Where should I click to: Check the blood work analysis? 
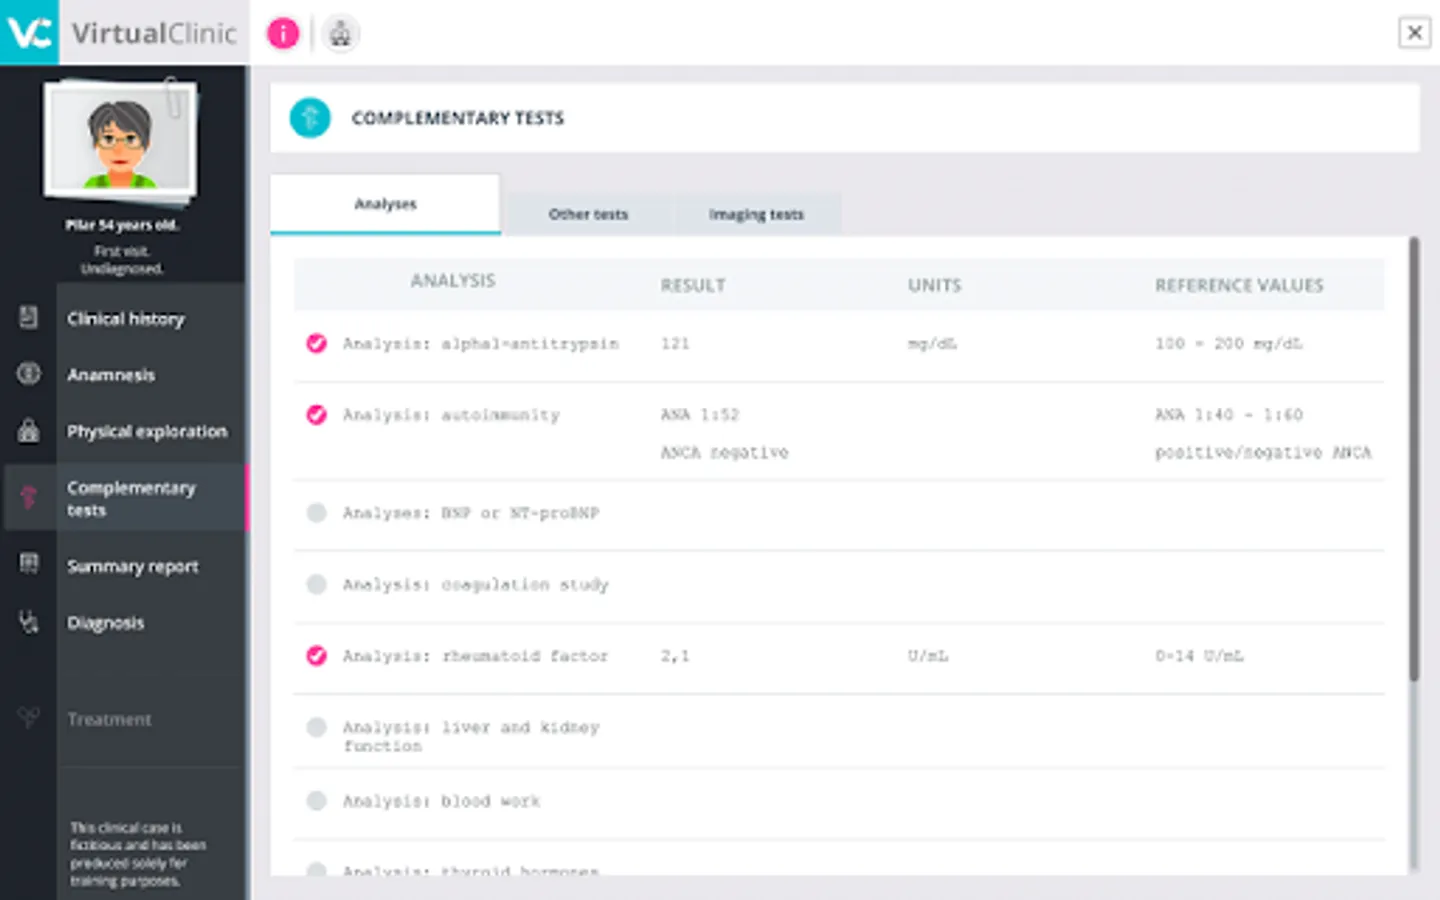point(316,800)
